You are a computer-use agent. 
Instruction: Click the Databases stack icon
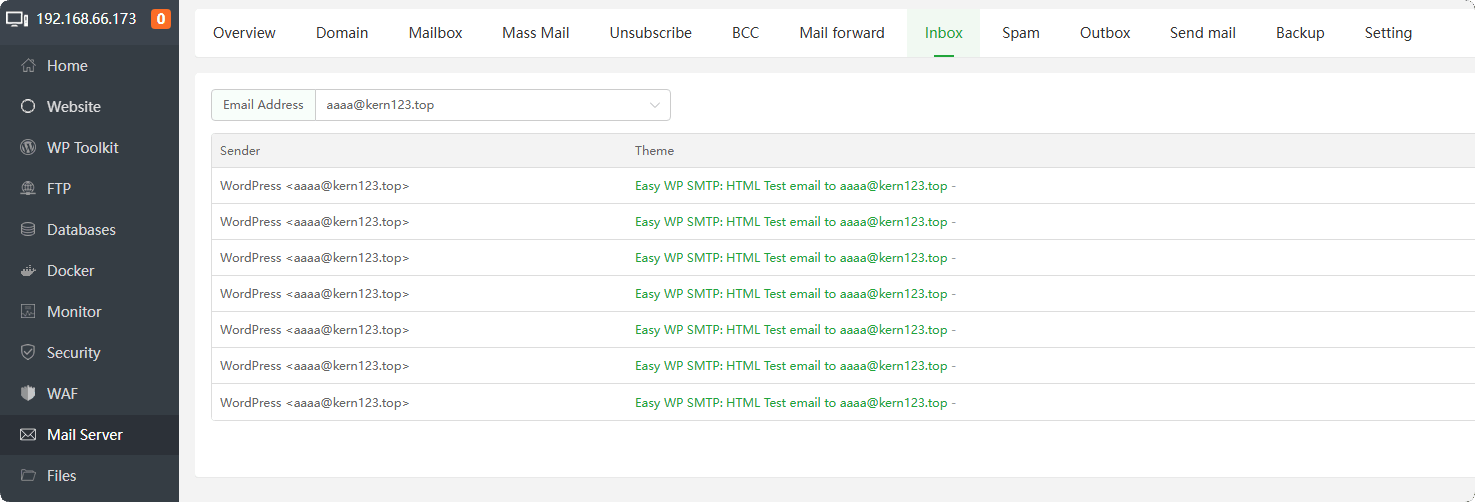[x=28, y=230]
